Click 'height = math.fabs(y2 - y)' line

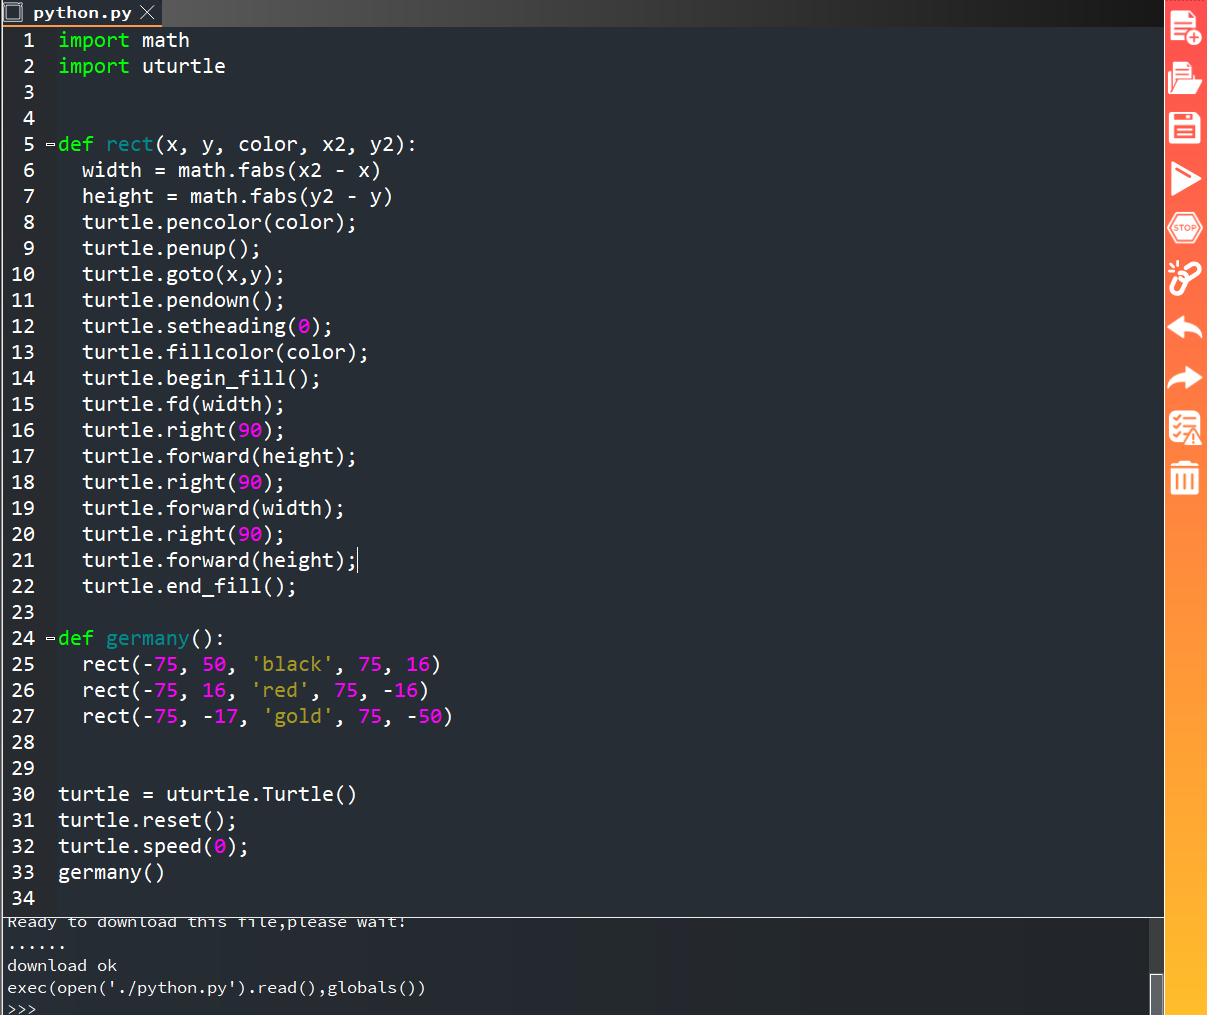click(x=237, y=197)
